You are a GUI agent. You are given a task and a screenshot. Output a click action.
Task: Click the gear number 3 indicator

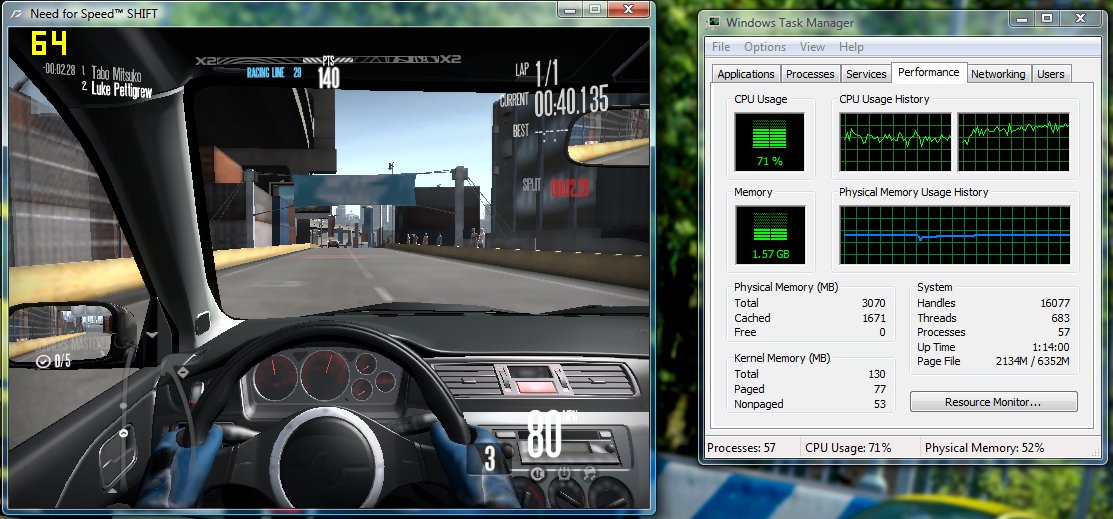click(x=490, y=459)
